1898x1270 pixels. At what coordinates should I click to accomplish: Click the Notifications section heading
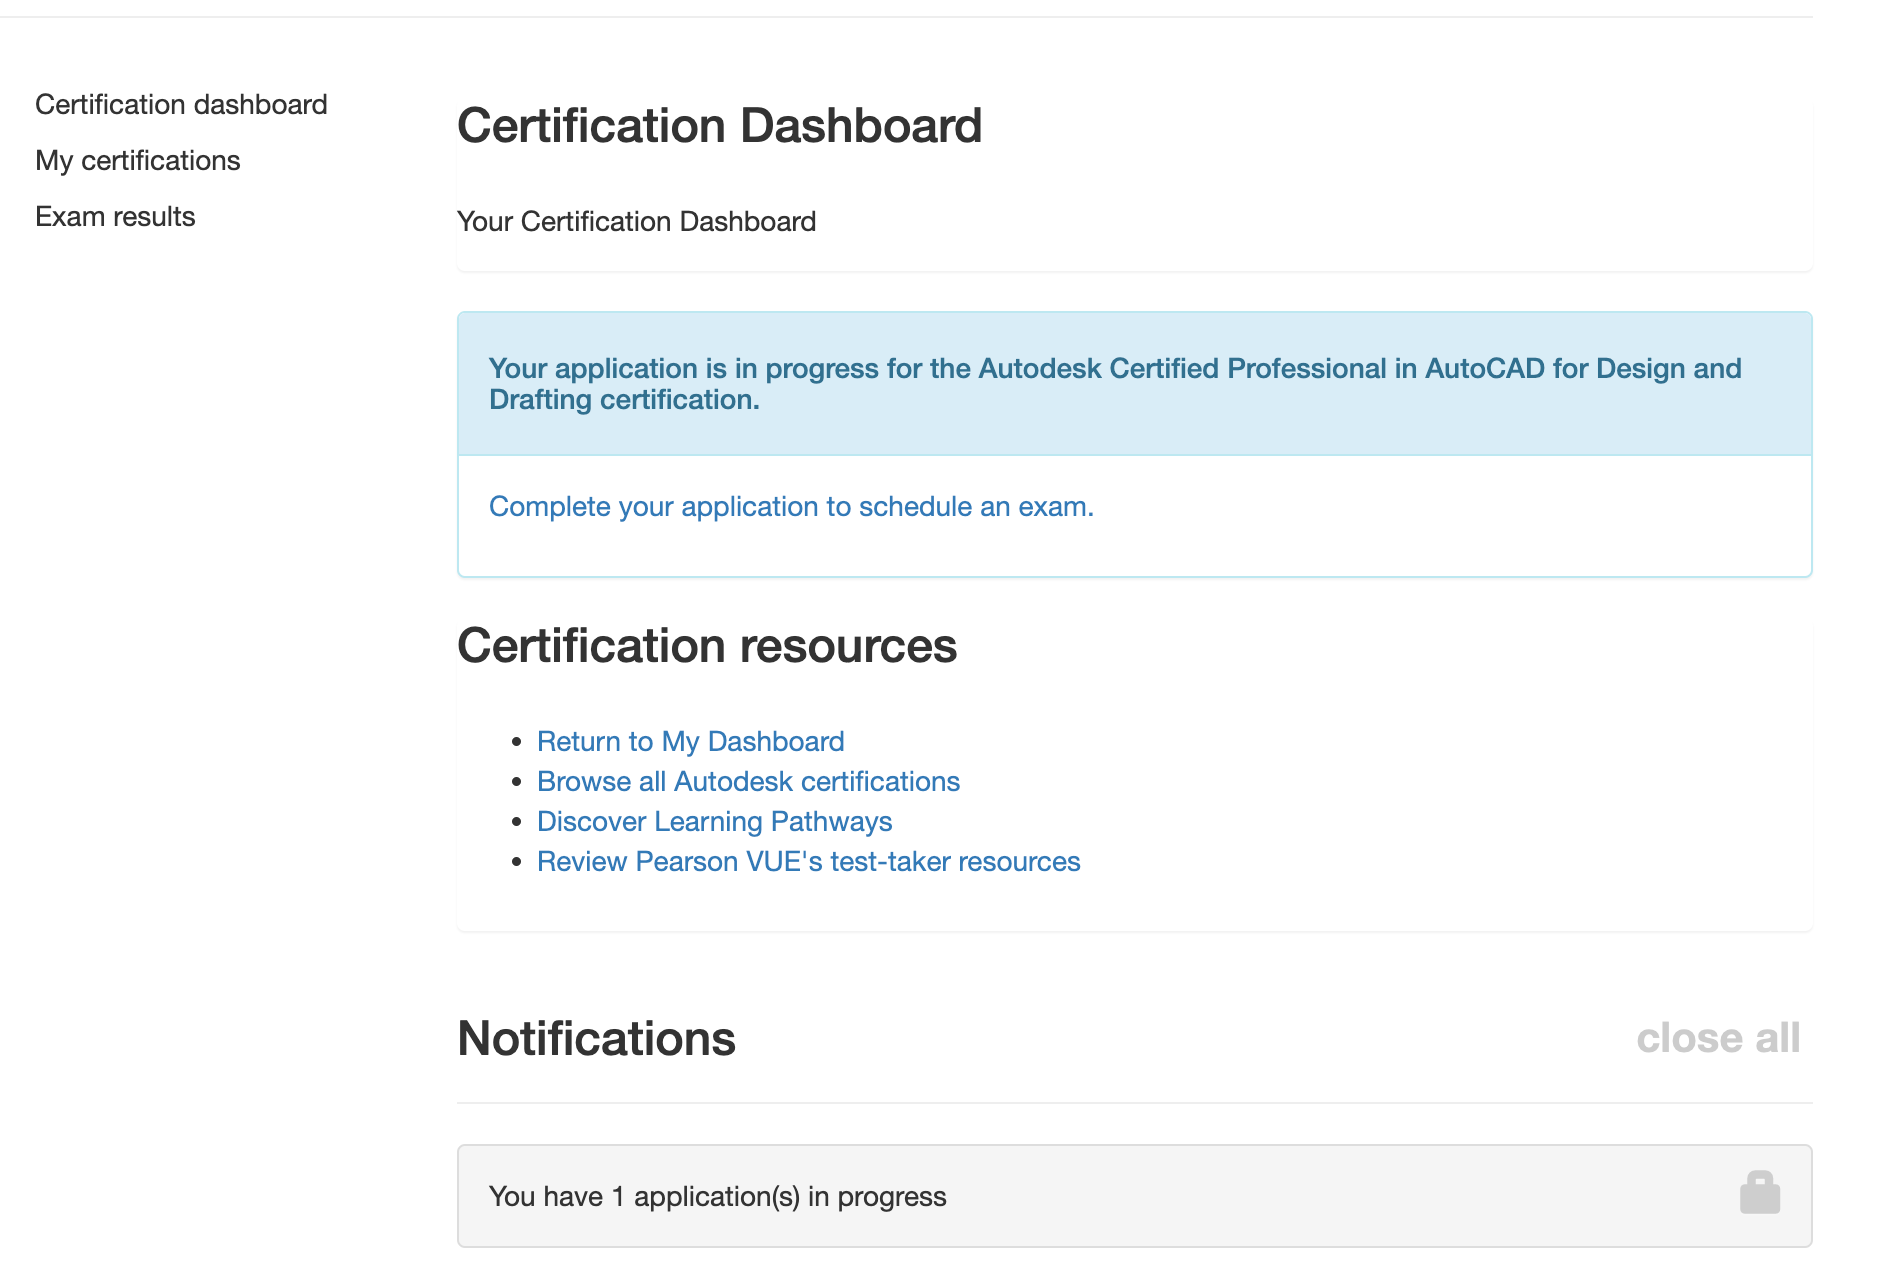(596, 1038)
